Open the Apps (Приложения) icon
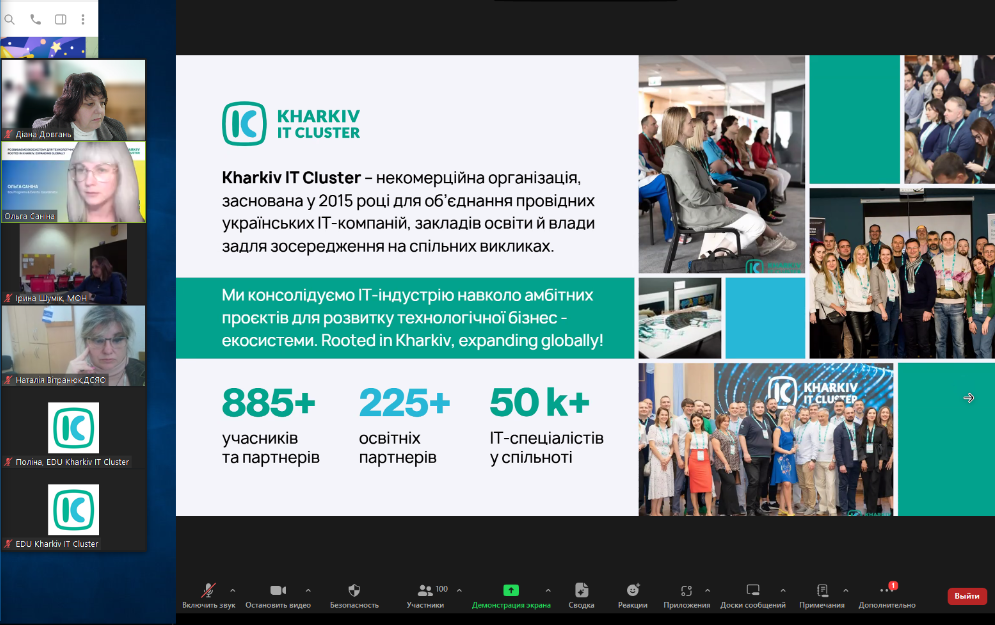995x625 pixels. coord(686,591)
